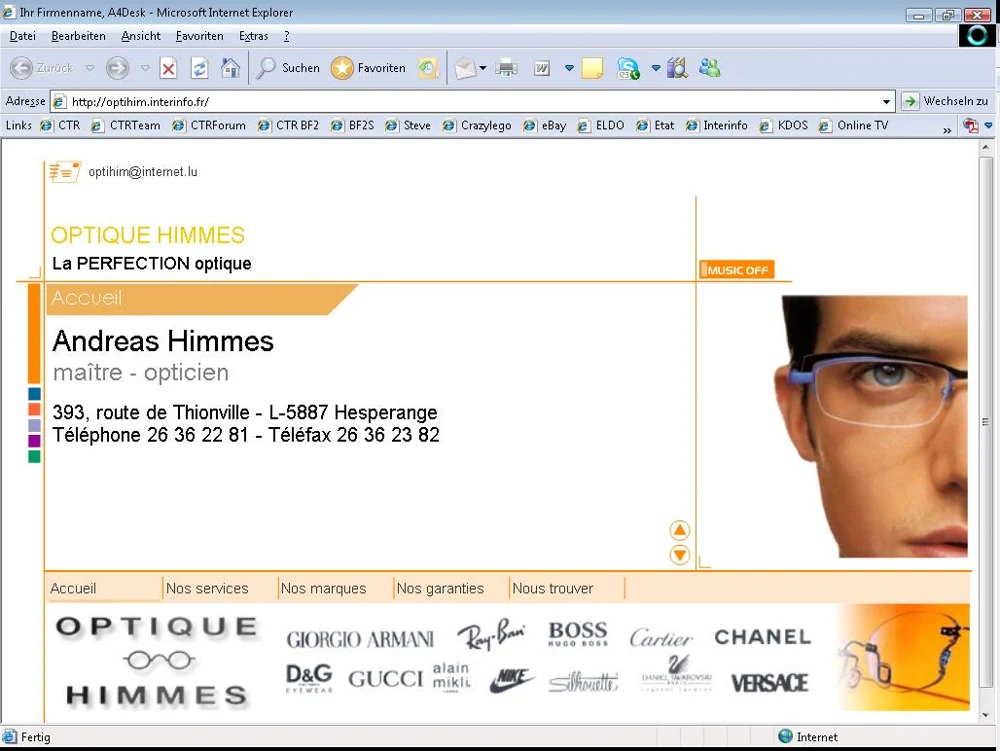Open the CTRForum link bookmark

click(x=209, y=126)
